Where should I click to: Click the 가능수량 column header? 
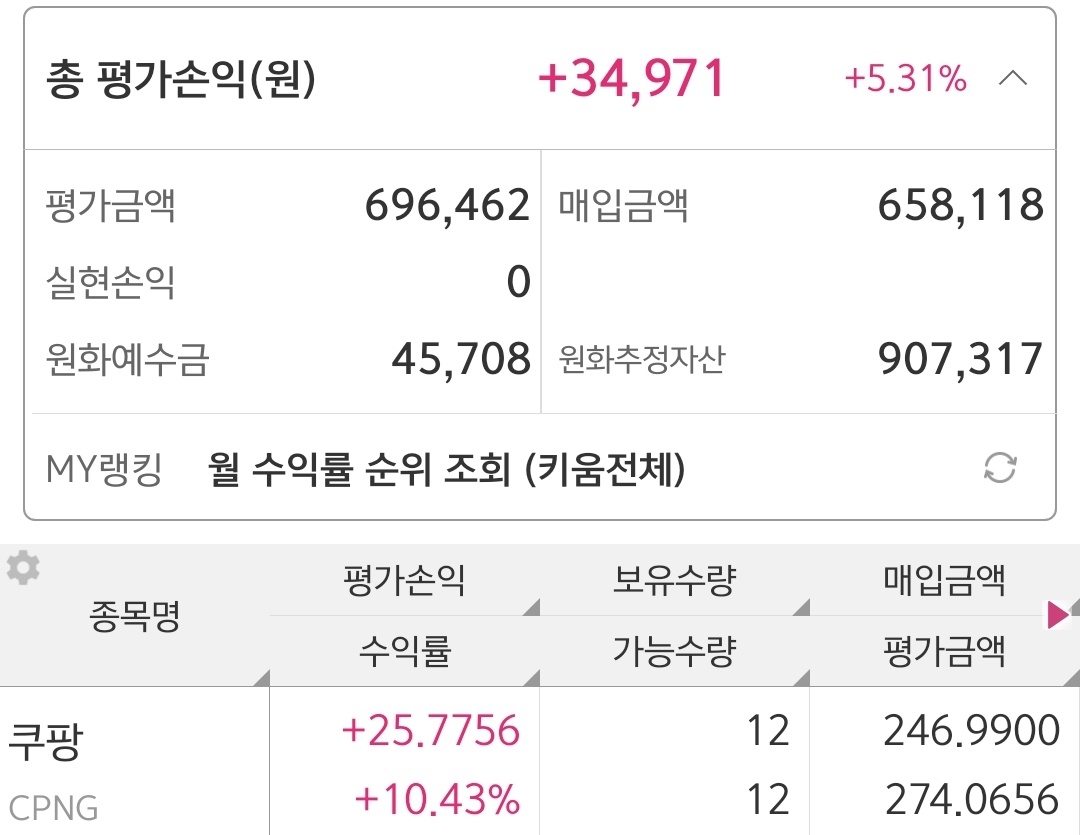(x=674, y=652)
